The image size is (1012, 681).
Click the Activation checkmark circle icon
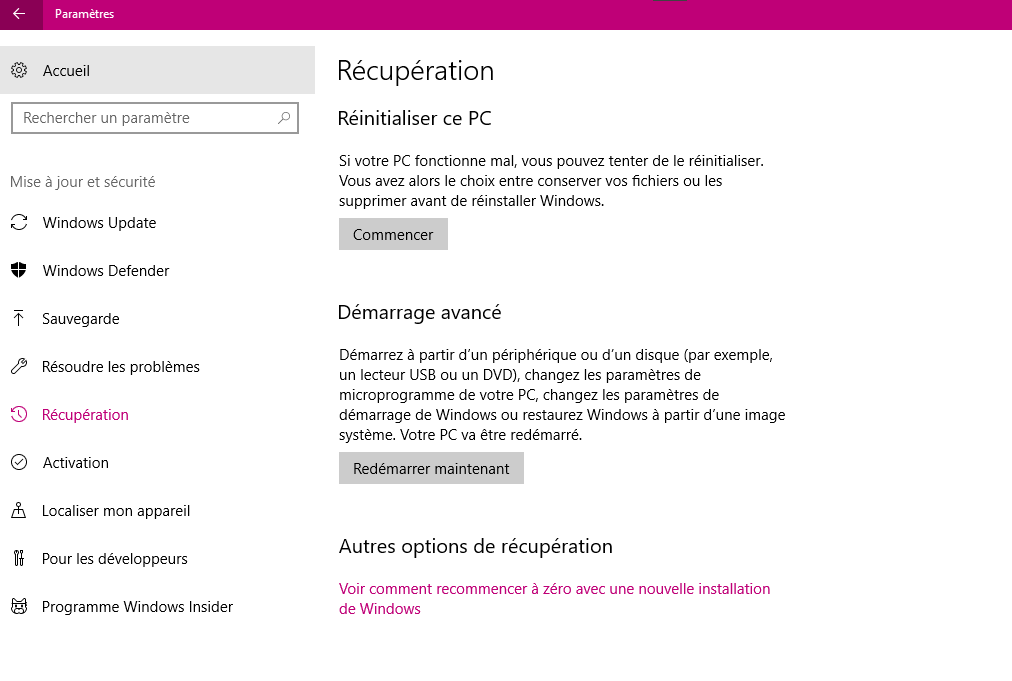19,462
